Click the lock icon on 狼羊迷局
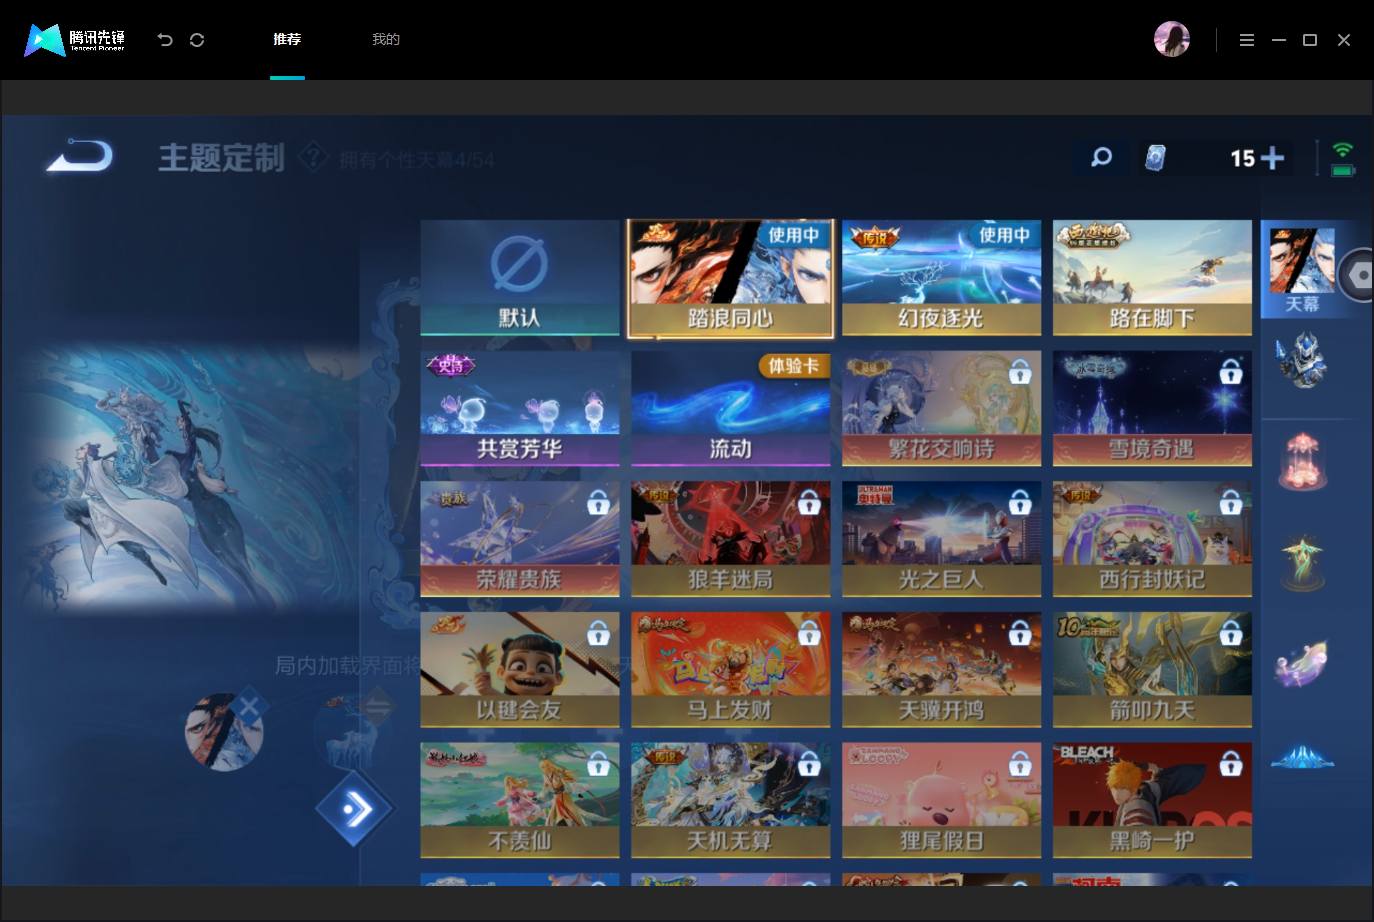1374x922 pixels. (x=809, y=503)
